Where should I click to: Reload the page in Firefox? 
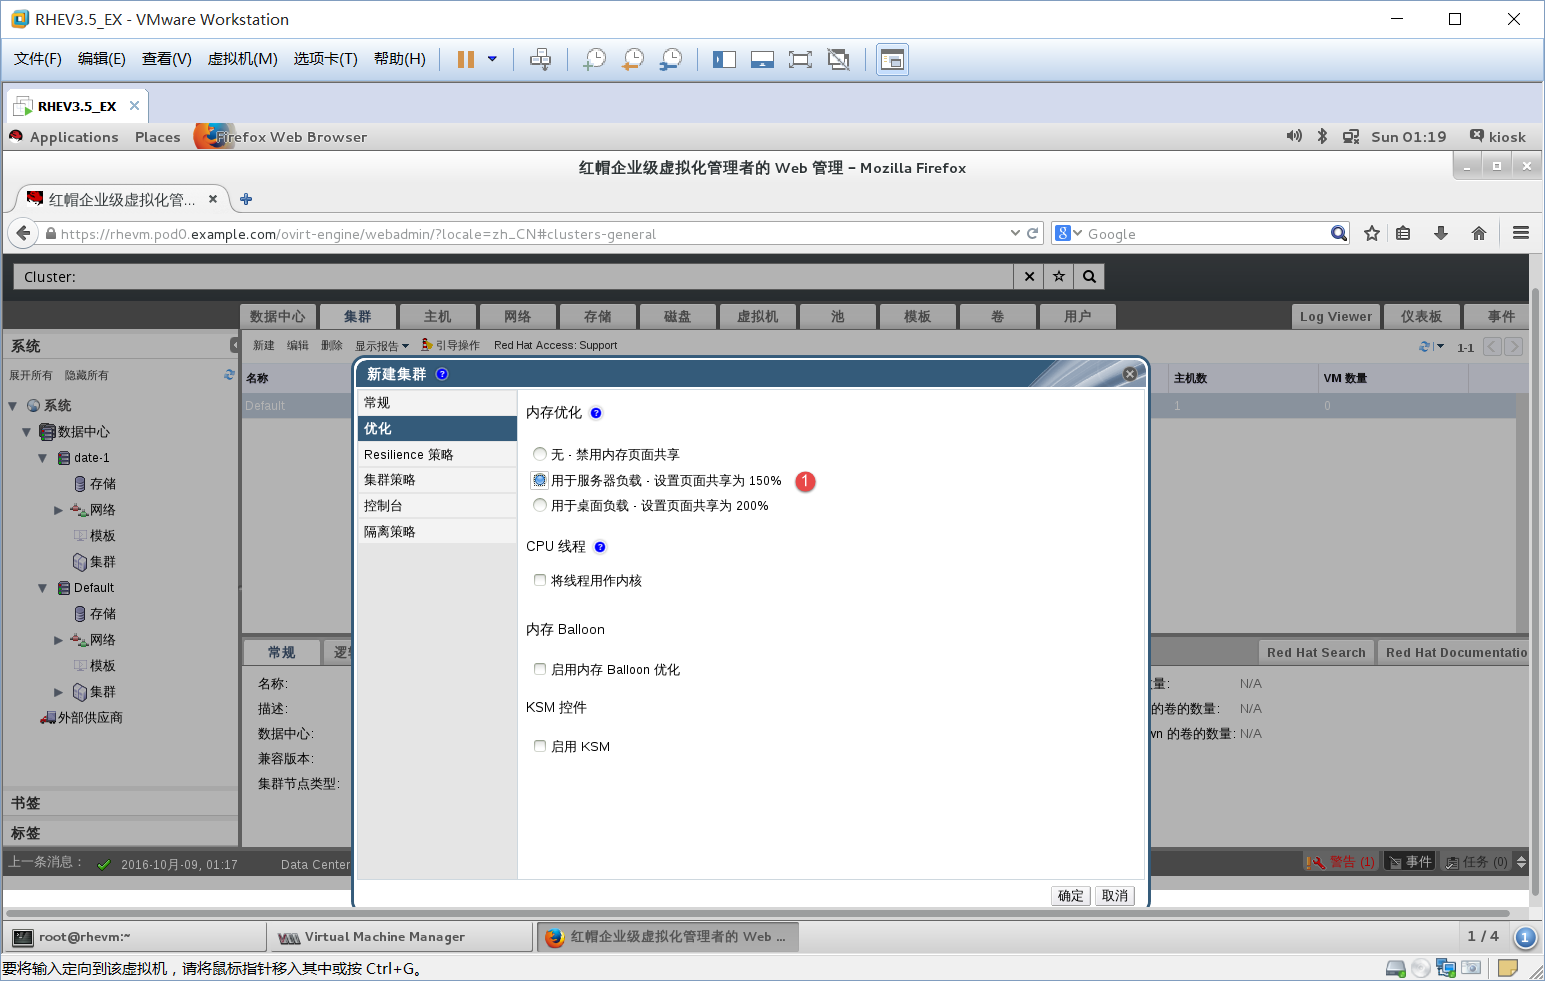[x=1032, y=233]
